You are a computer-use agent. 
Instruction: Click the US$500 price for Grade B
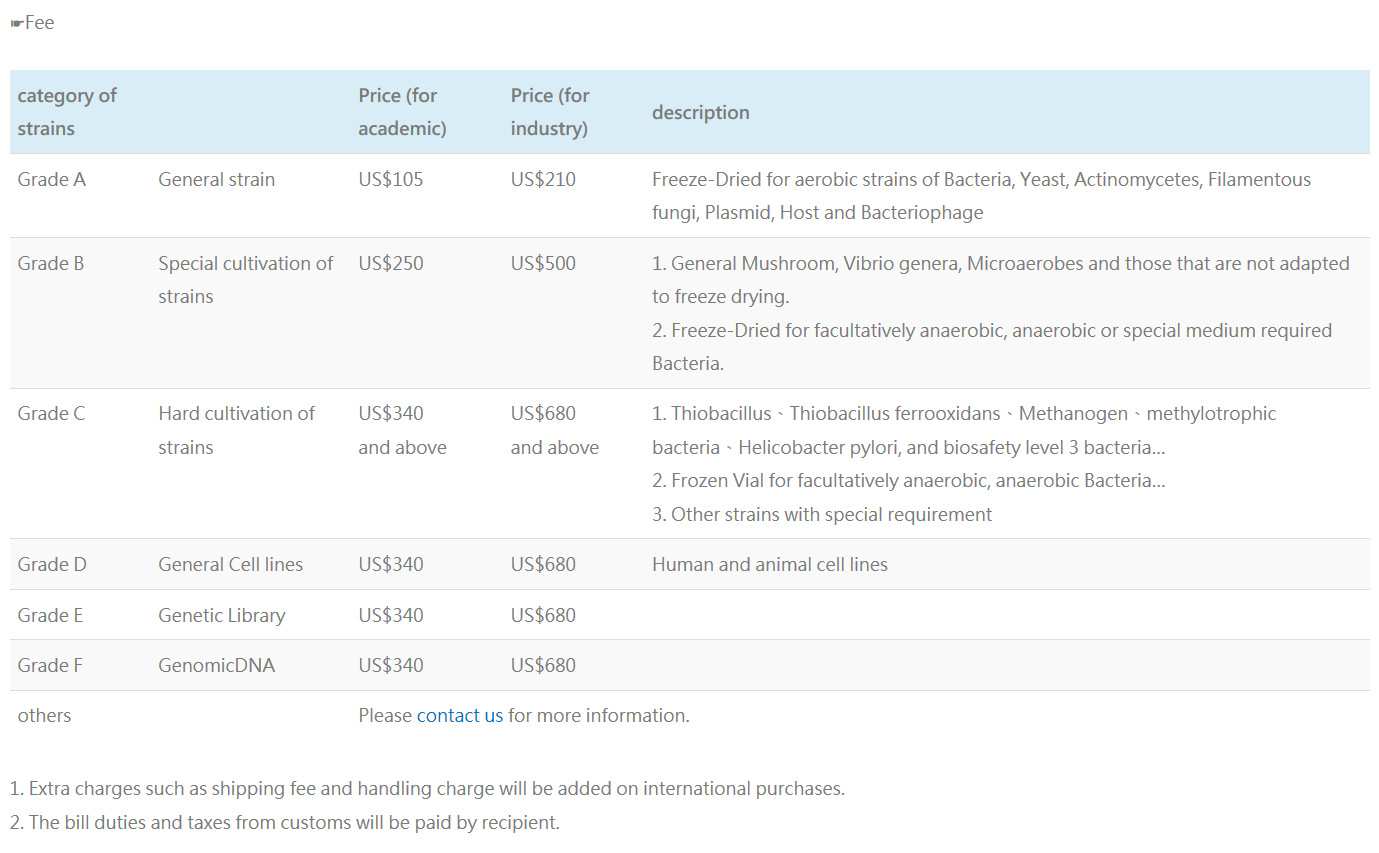click(543, 264)
